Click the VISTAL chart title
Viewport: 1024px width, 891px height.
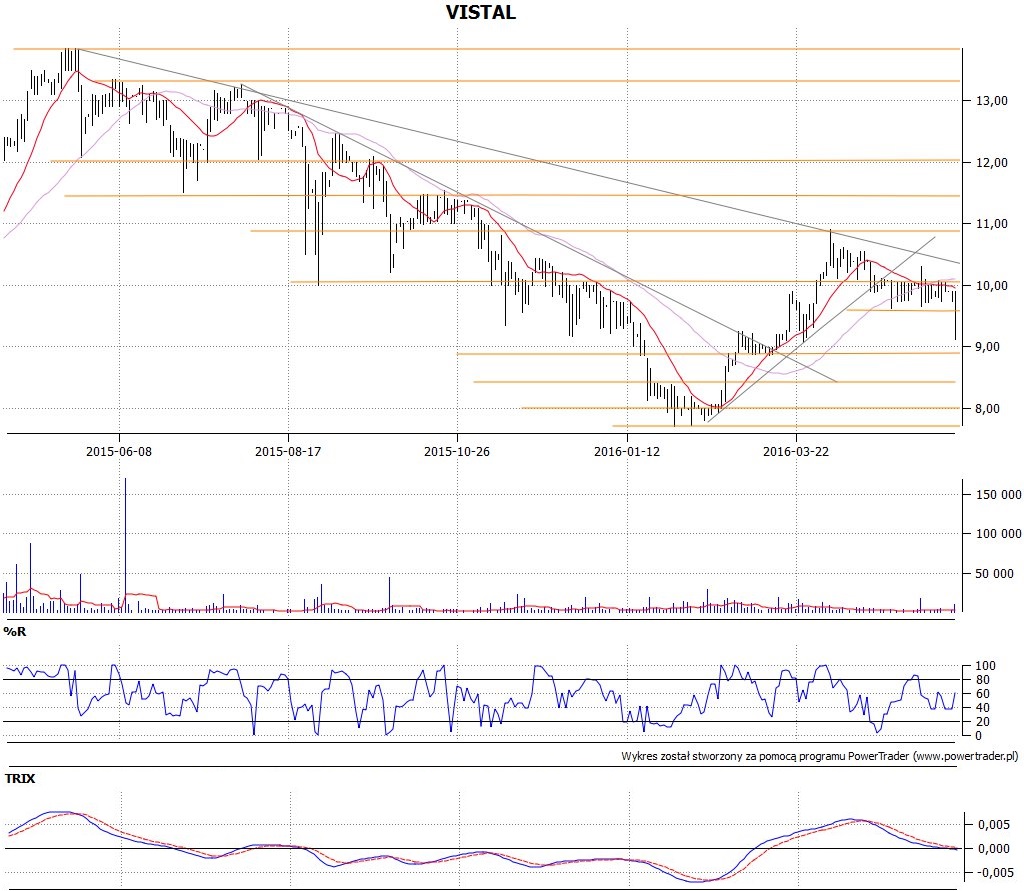[x=481, y=12]
